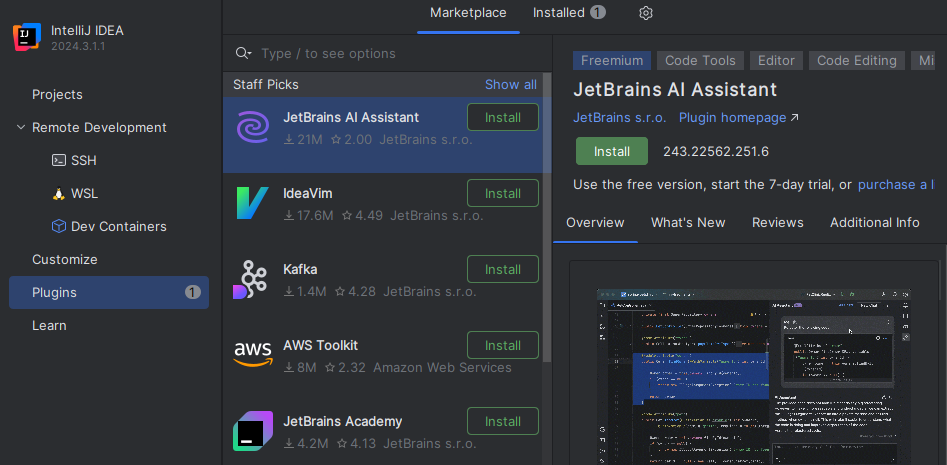947x465 pixels.
Task: Select the IdeaVim plugin icon
Action: coord(252,203)
